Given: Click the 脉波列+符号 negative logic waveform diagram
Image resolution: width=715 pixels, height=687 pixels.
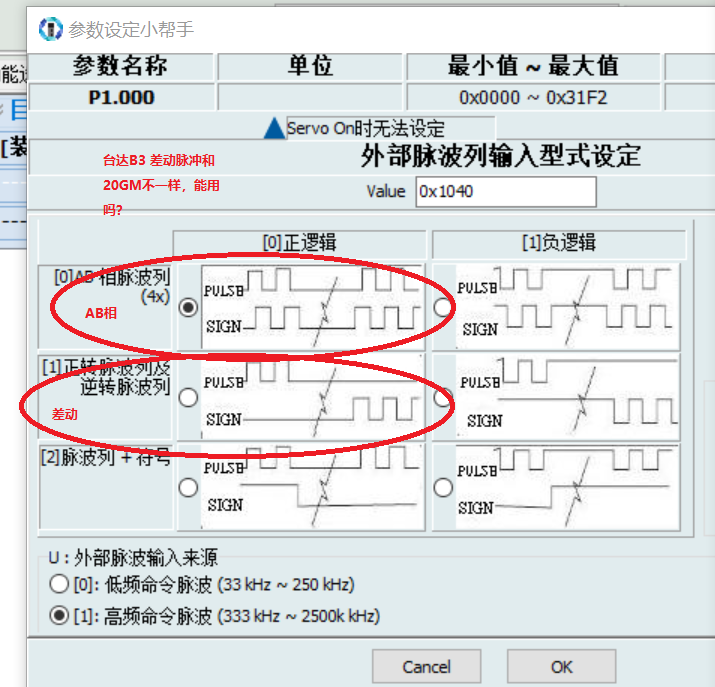Looking at the screenshot, I should pyautogui.click(x=568, y=487).
